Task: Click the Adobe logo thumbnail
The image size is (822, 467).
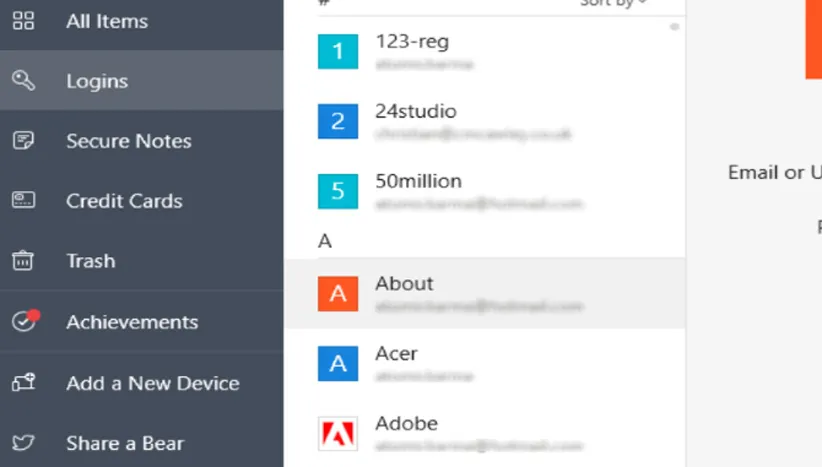Action: pos(338,434)
